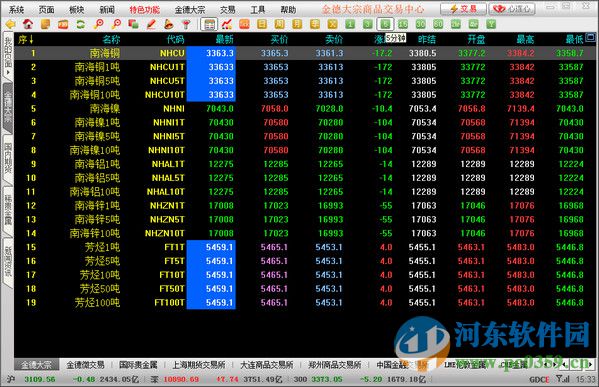The image size is (599, 387).
Task: Open the red line chart icon
Action: click(227, 24)
